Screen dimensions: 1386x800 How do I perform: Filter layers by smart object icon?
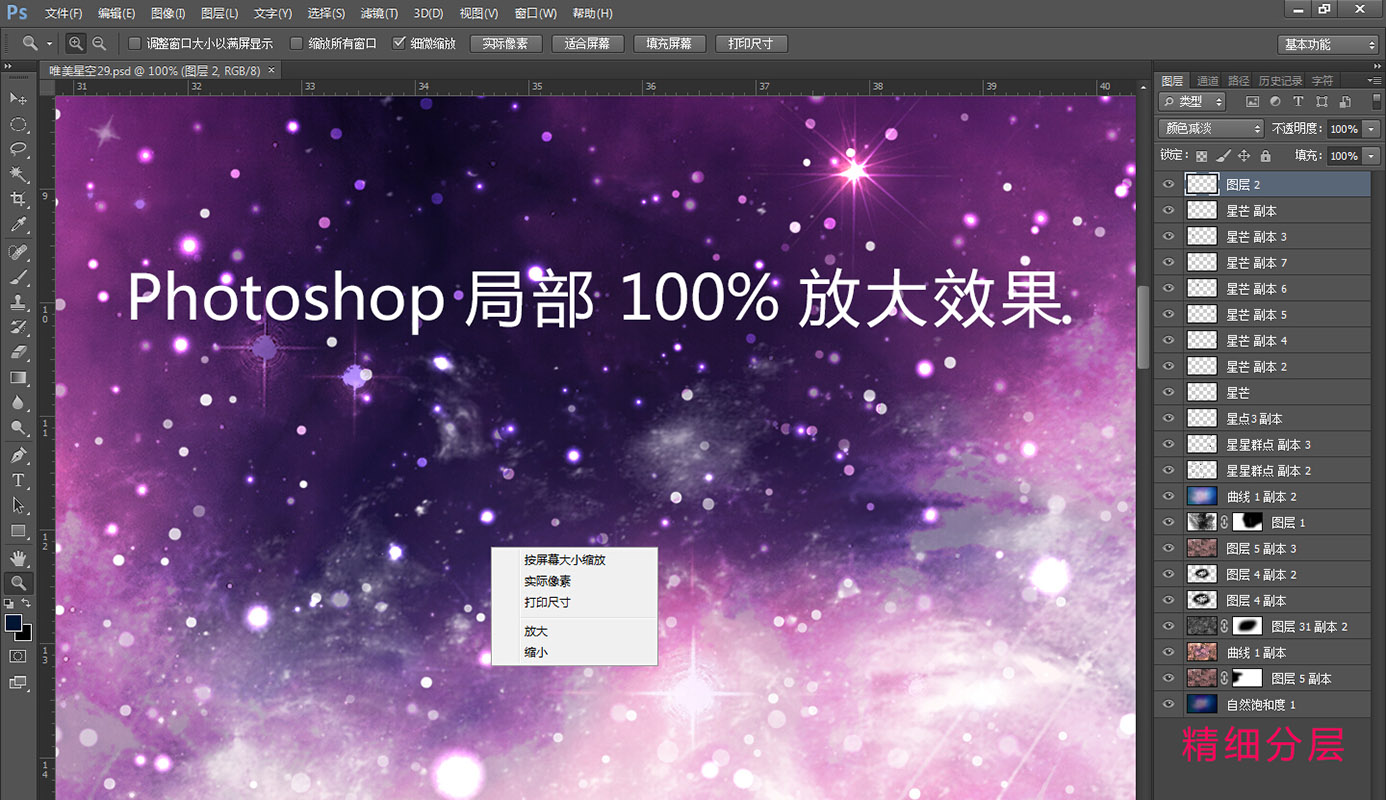click(x=1346, y=102)
